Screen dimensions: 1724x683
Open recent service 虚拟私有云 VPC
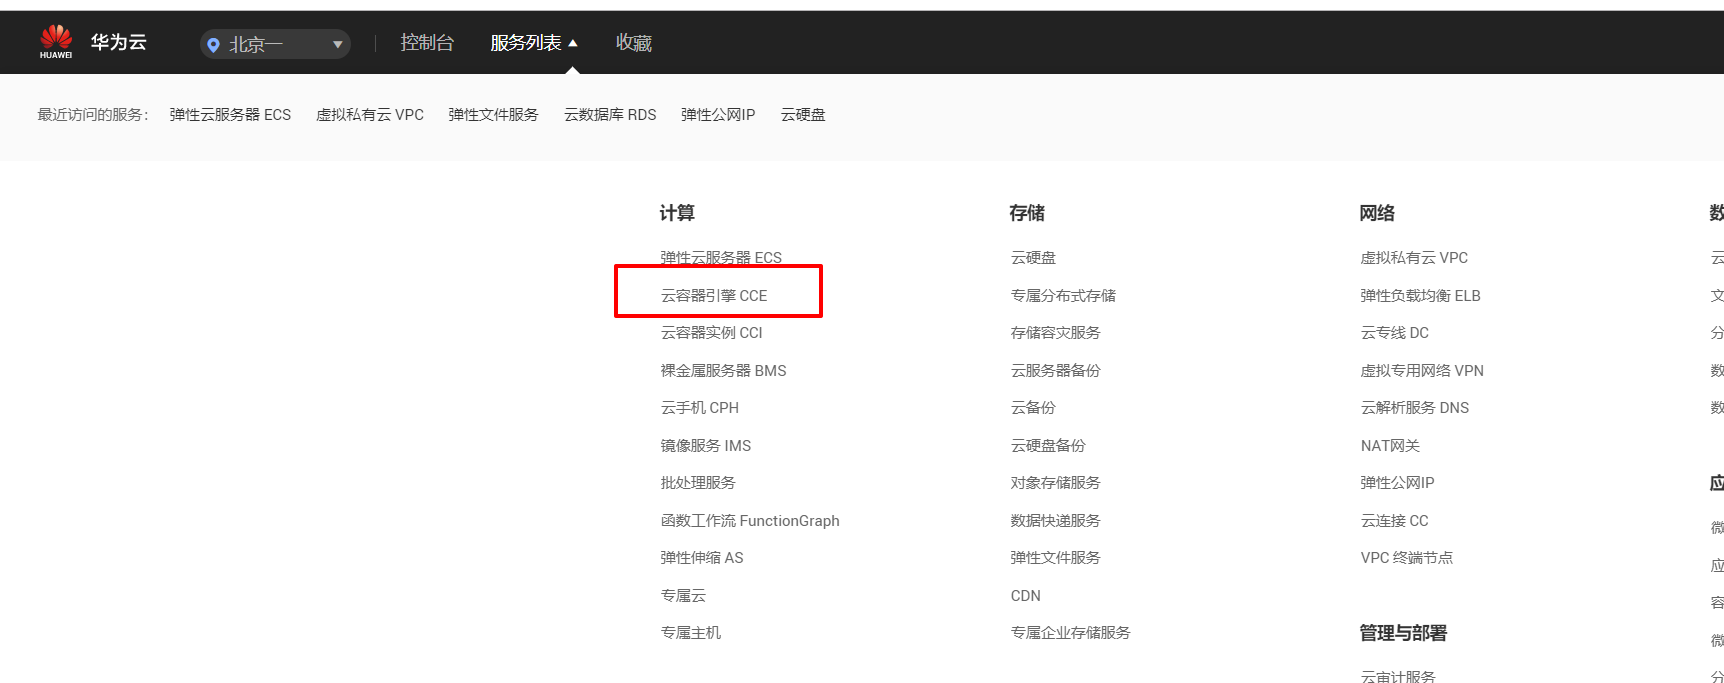pos(370,115)
